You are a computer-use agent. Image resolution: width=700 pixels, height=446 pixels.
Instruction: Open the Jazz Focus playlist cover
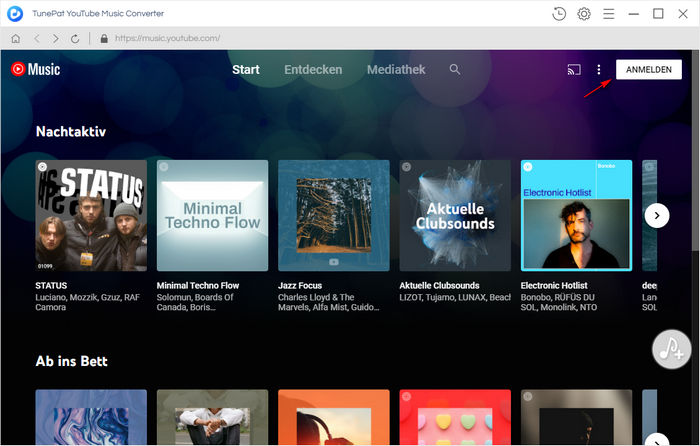(x=333, y=215)
